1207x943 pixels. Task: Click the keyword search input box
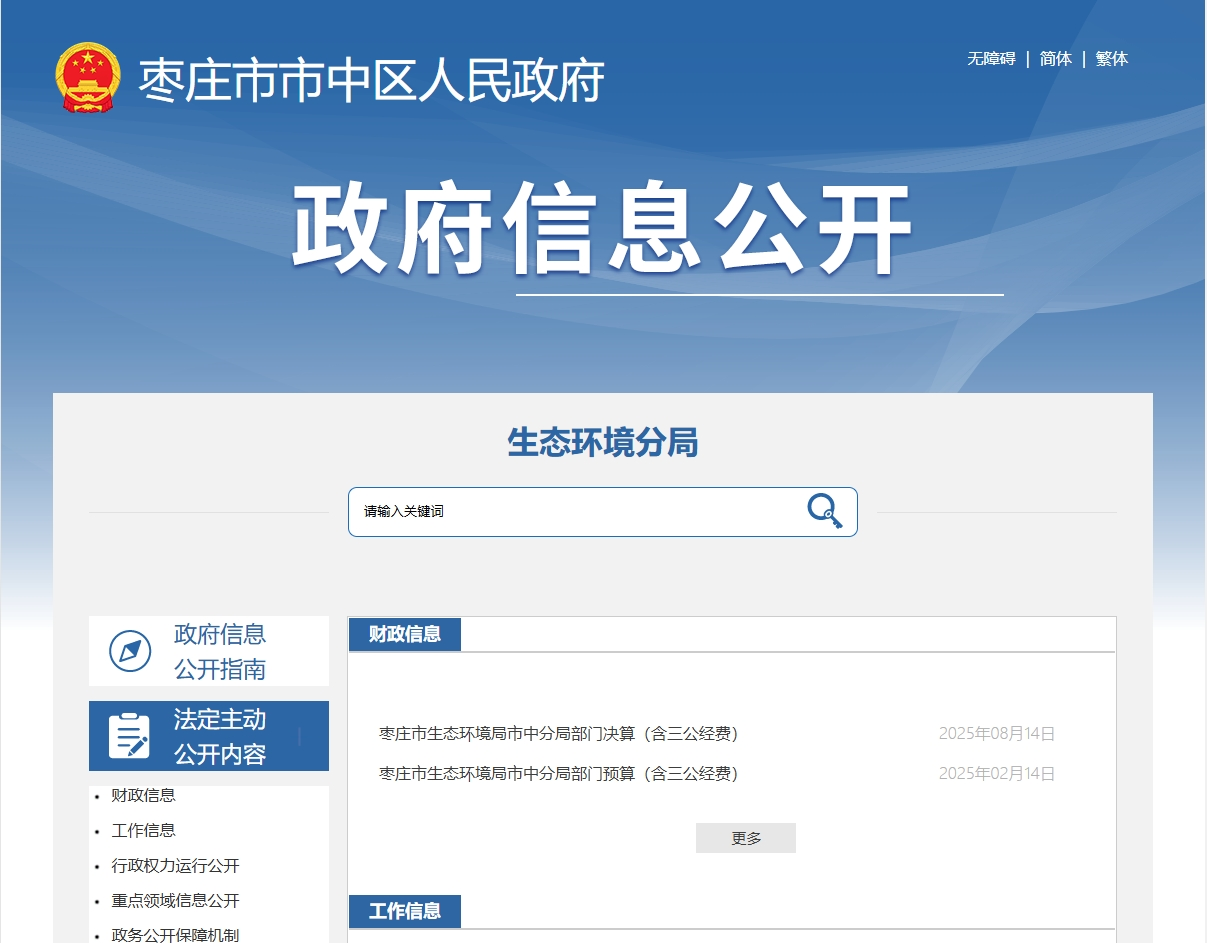[570, 511]
